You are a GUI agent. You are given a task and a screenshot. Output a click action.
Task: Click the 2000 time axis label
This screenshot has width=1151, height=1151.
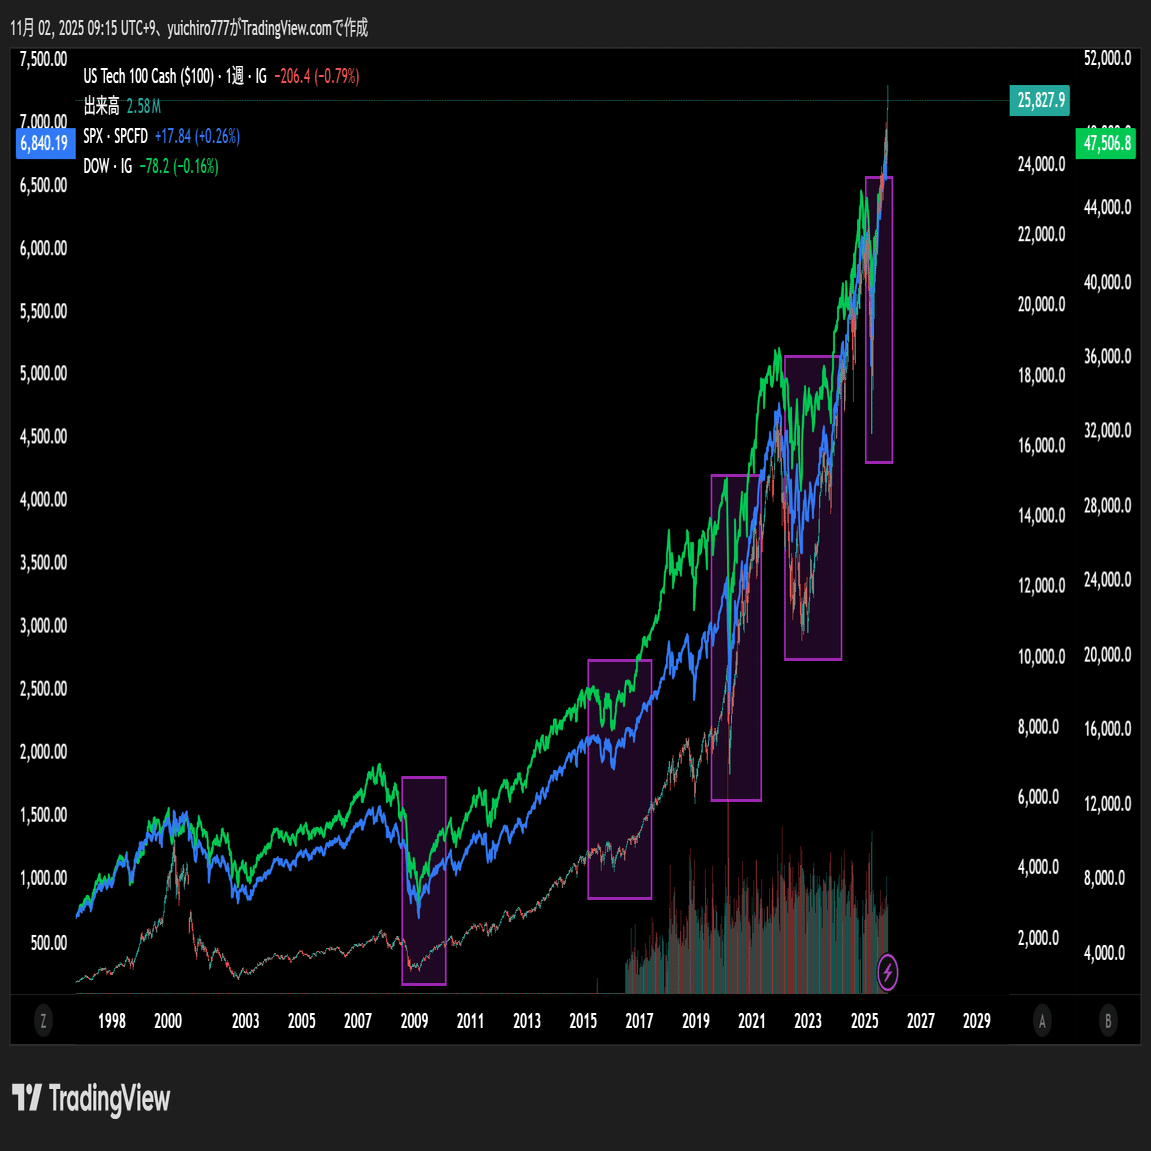(x=168, y=1020)
